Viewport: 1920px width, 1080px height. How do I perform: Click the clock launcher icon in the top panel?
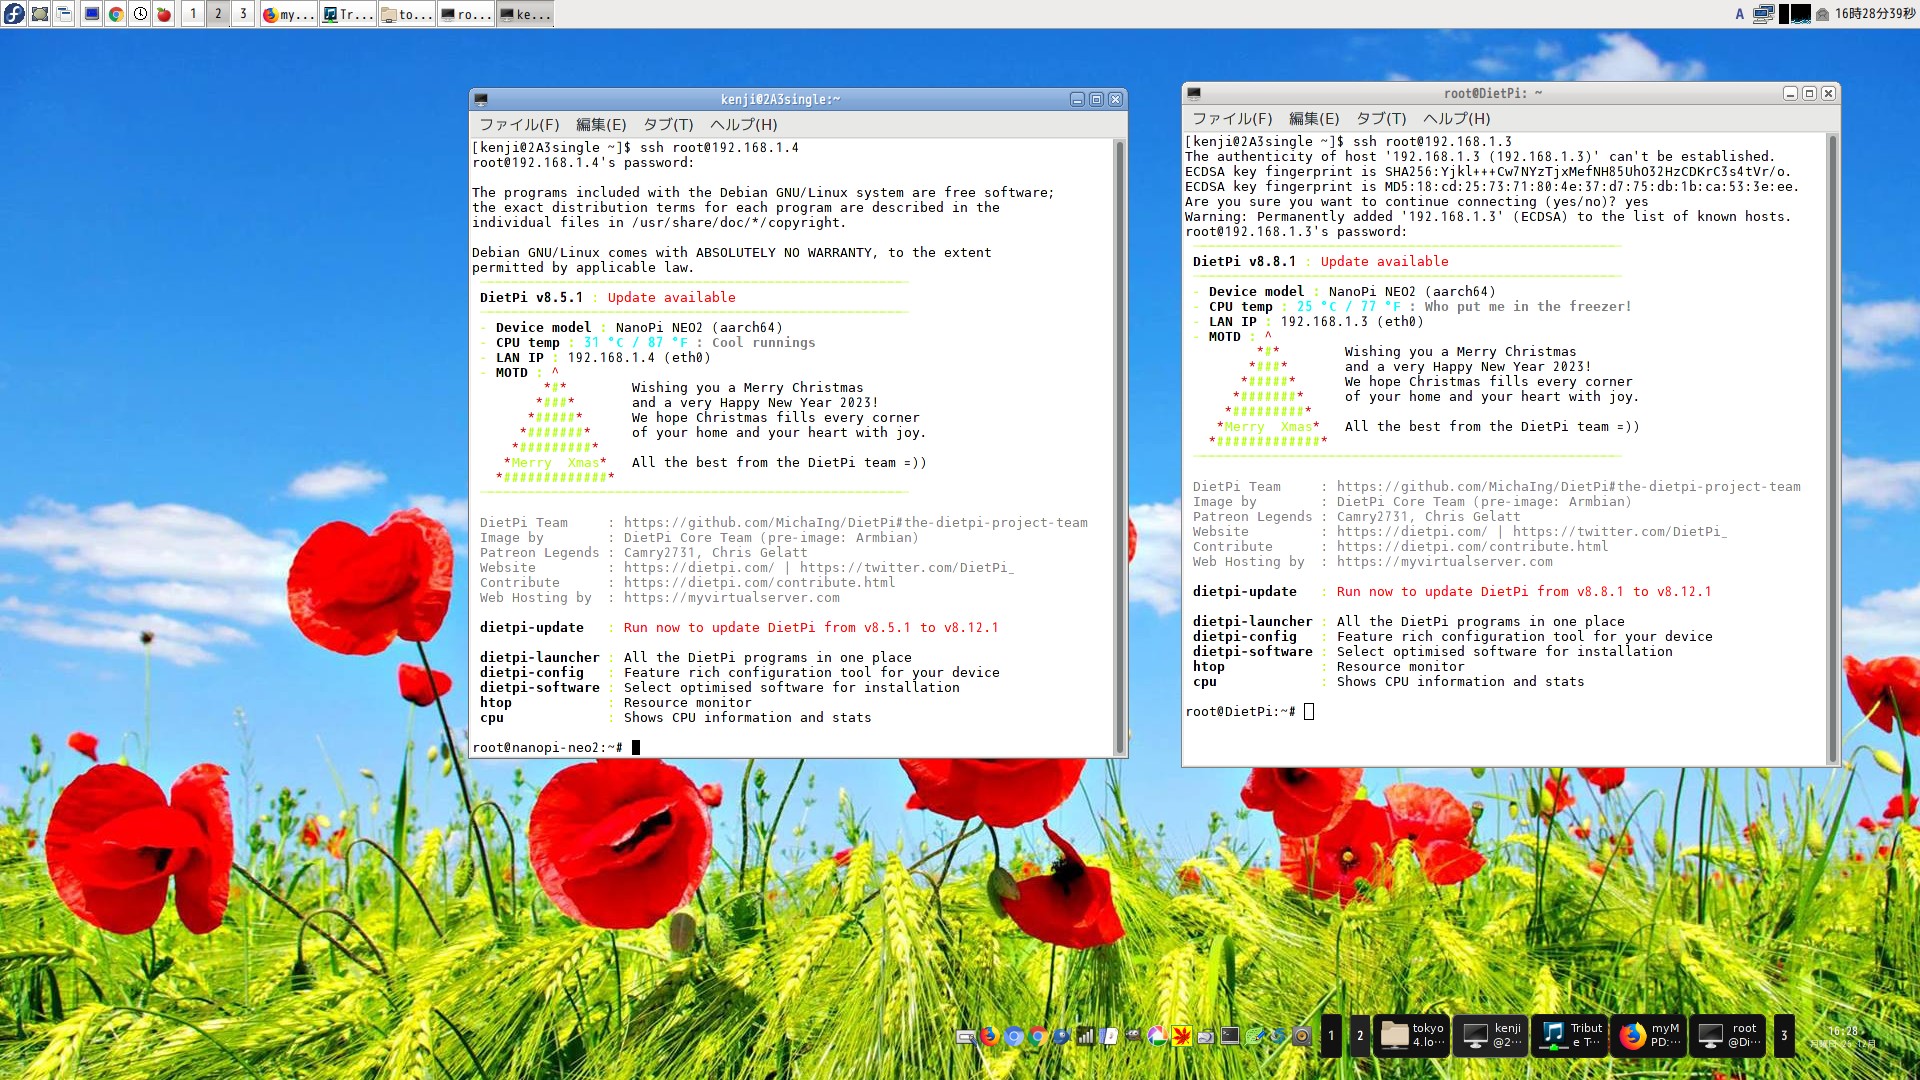click(140, 14)
